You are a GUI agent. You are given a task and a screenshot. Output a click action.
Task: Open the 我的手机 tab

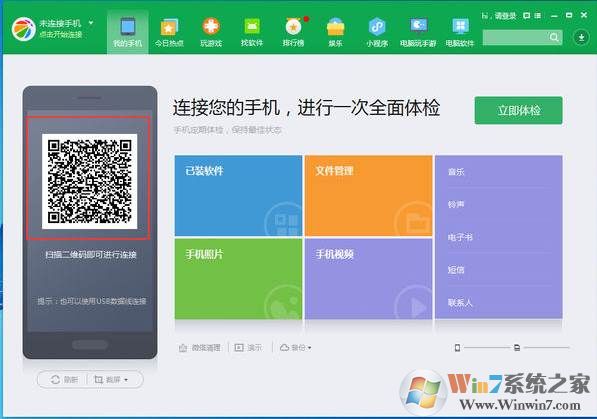pos(128,32)
